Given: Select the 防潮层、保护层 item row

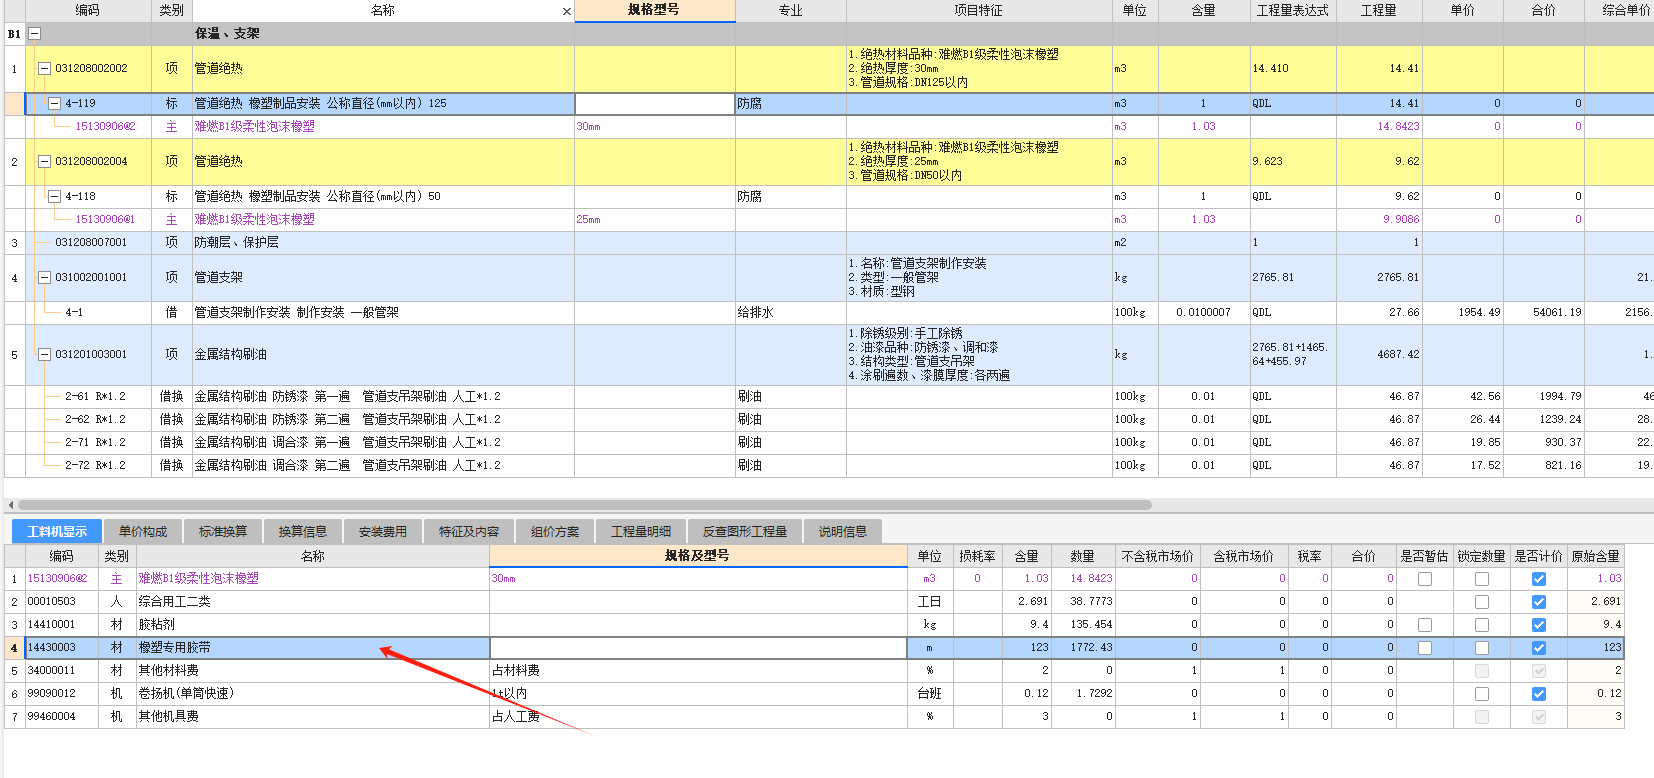Looking at the screenshot, I should click(828, 242).
